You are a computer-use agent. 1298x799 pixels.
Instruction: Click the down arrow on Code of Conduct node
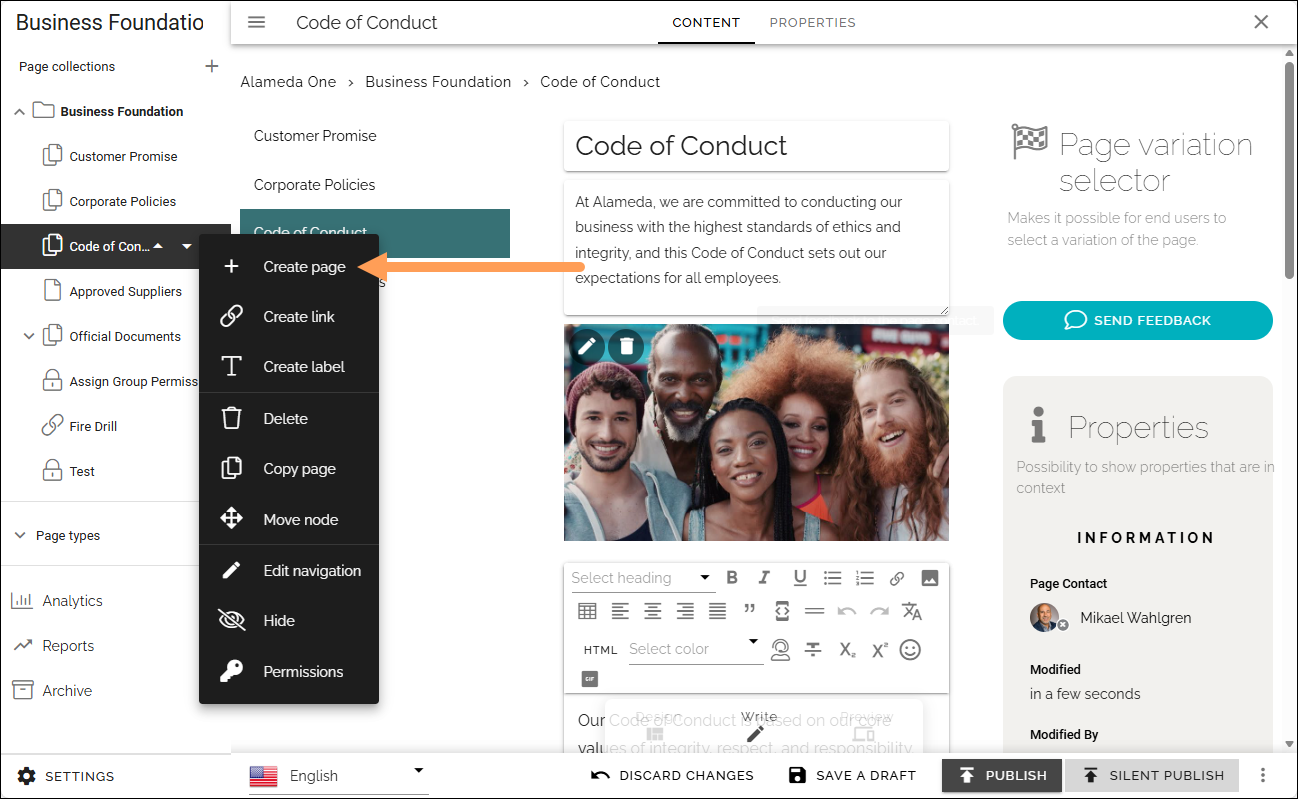(186, 246)
